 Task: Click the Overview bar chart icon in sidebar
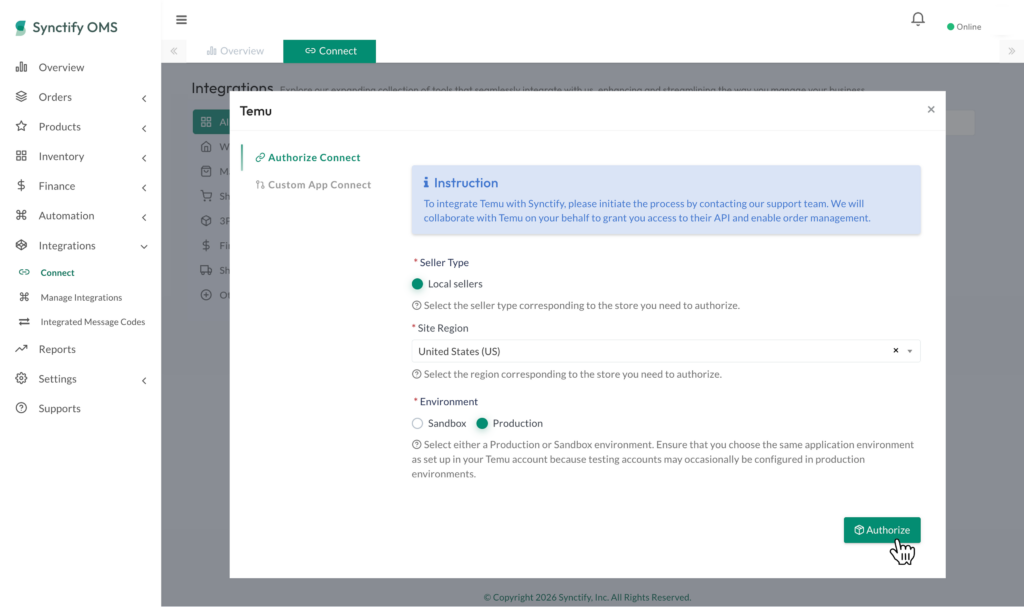click(x=22, y=67)
